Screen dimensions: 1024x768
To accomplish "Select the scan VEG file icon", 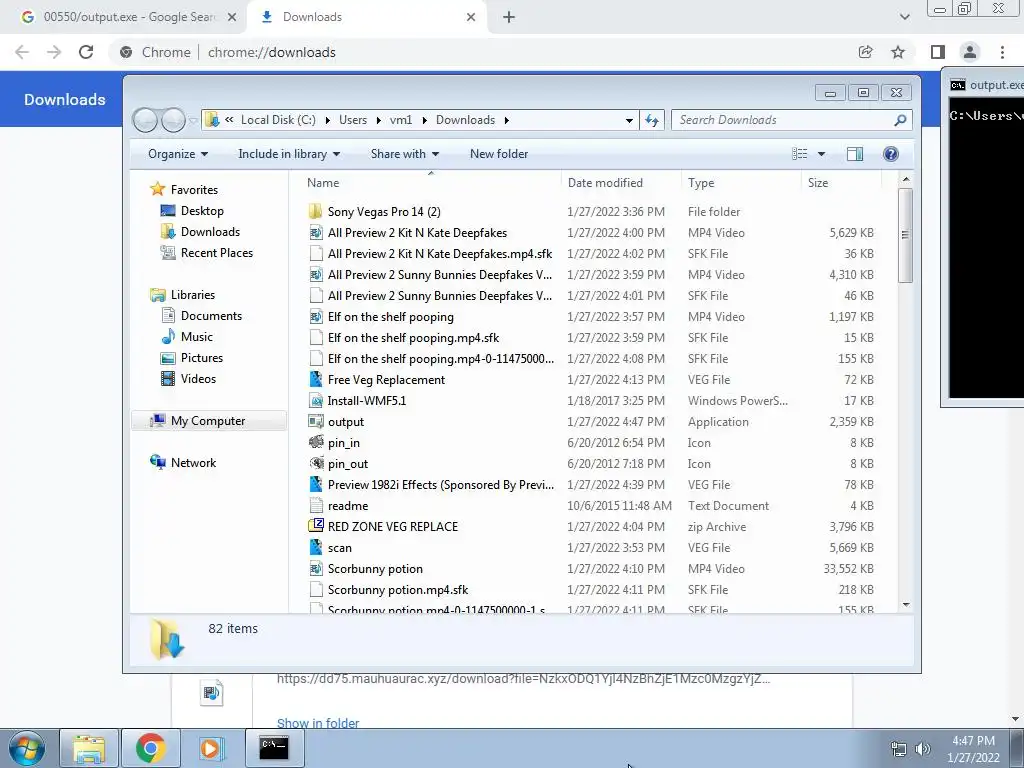I will pyautogui.click(x=315, y=547).
